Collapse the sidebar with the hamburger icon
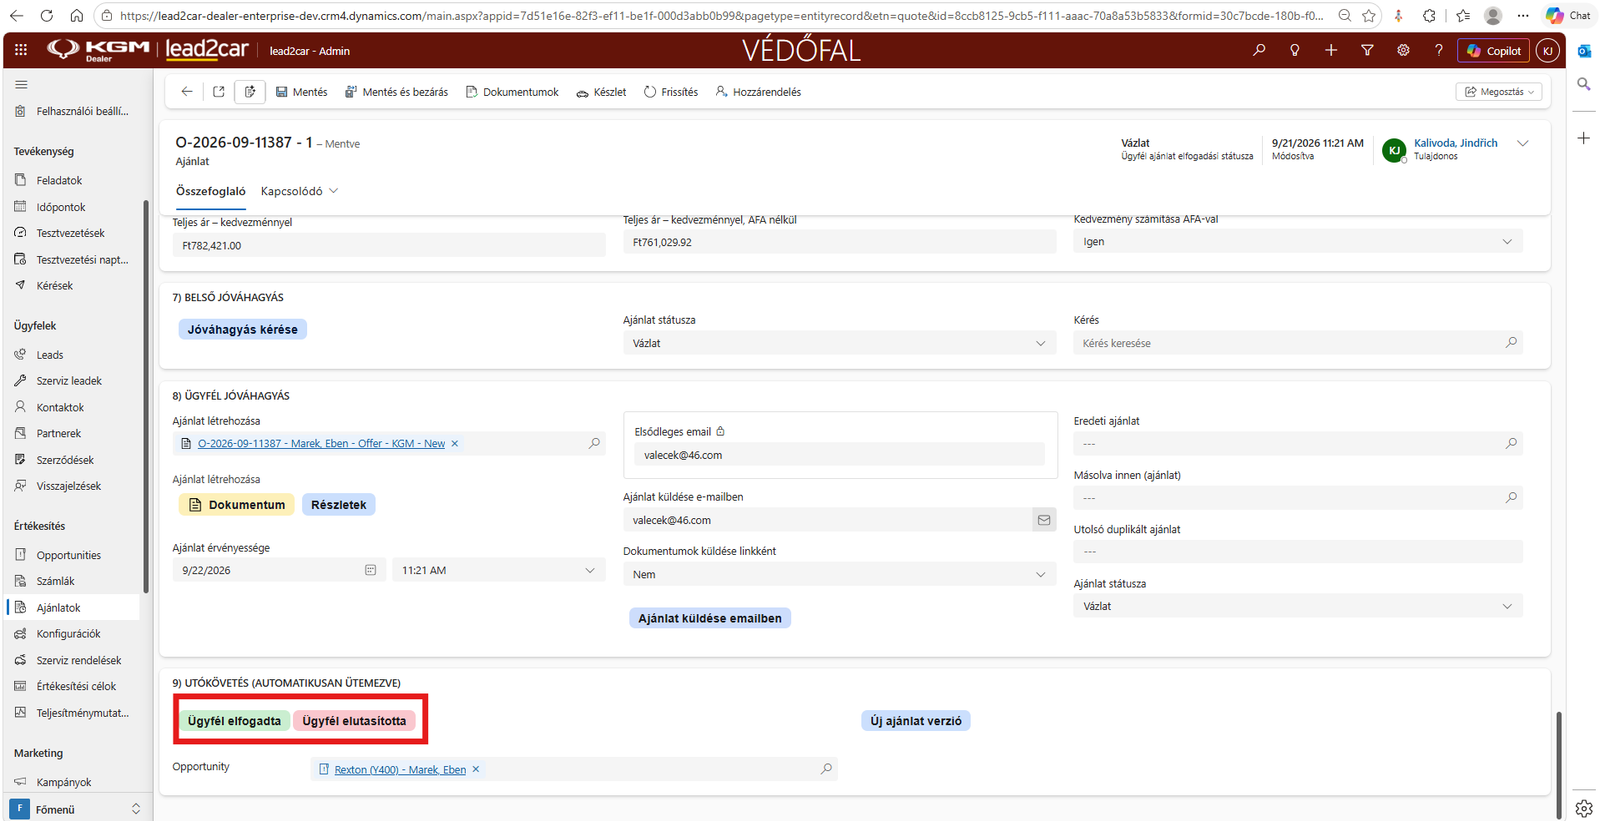The width and height of the screenshot is (1600, 821). click(x=21, y=85)
